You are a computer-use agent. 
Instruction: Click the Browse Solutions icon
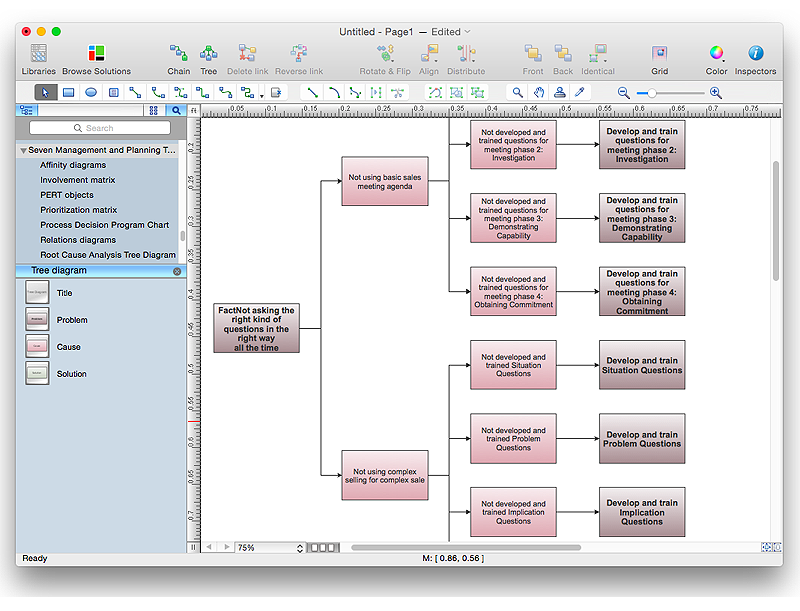pos(96,54)
